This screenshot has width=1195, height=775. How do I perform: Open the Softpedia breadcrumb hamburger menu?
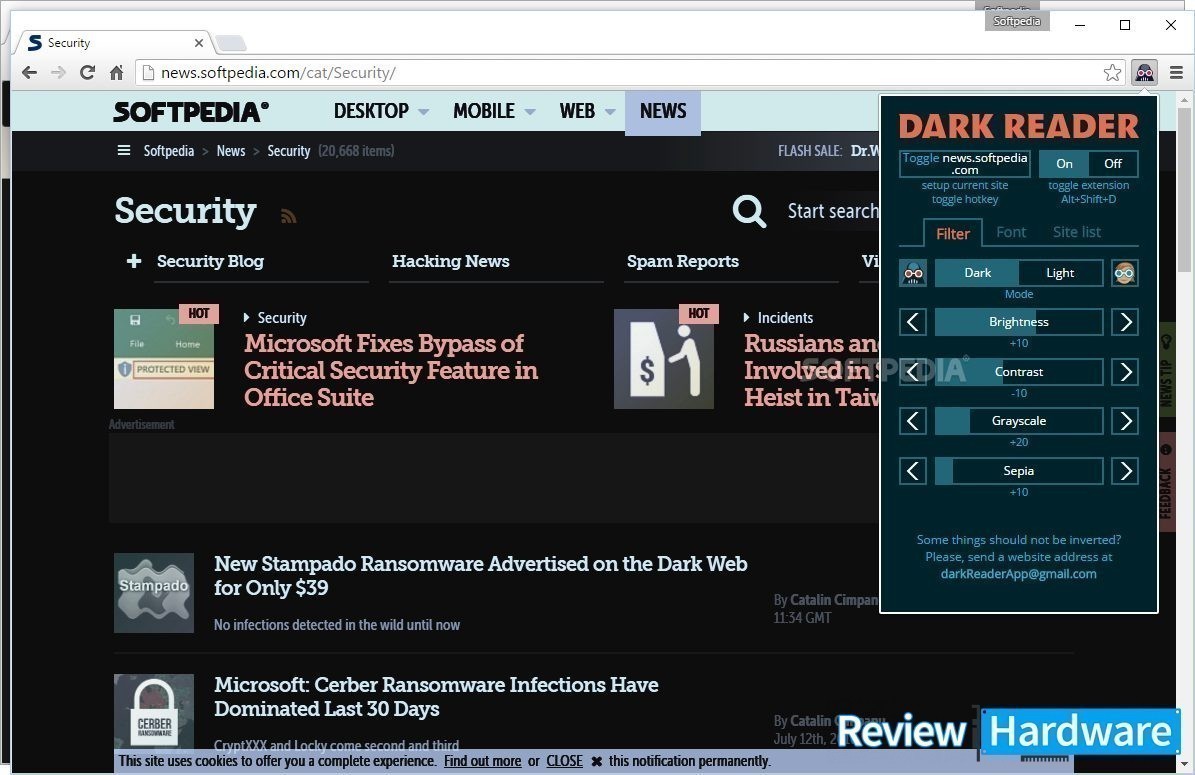(123, 150)
